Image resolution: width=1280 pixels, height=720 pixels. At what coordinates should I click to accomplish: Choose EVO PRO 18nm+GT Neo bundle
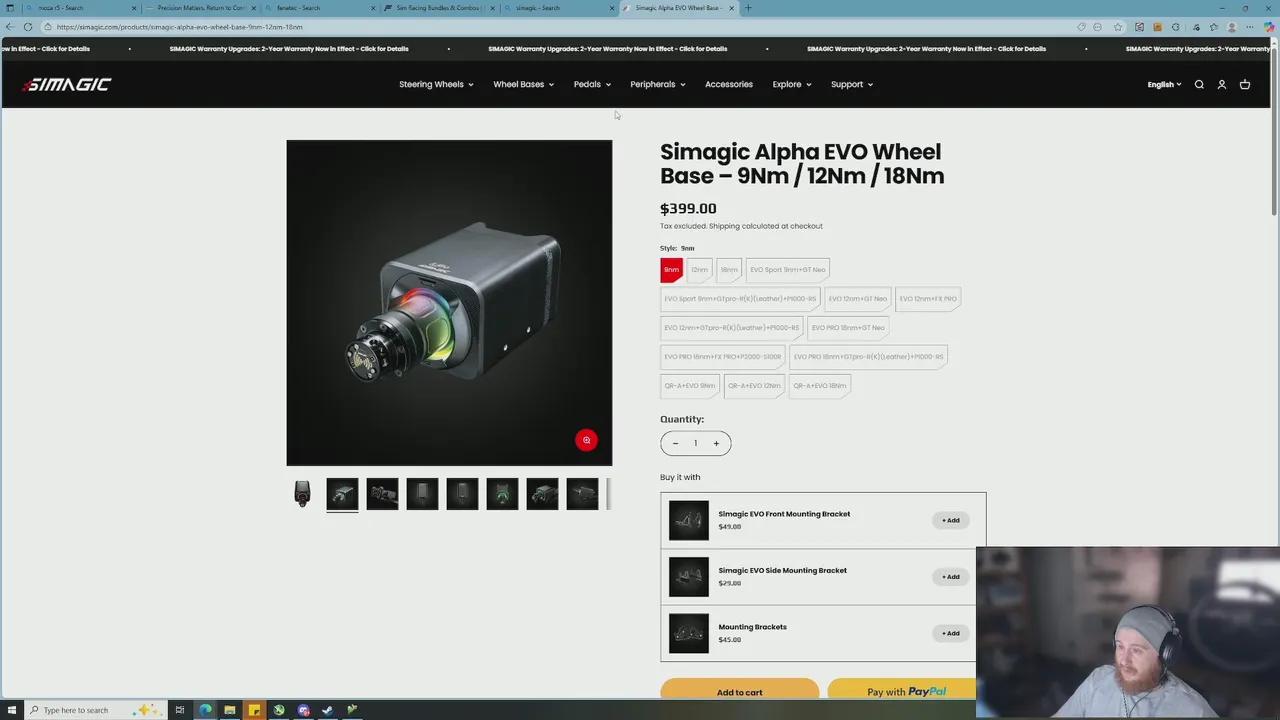(848, 328)
